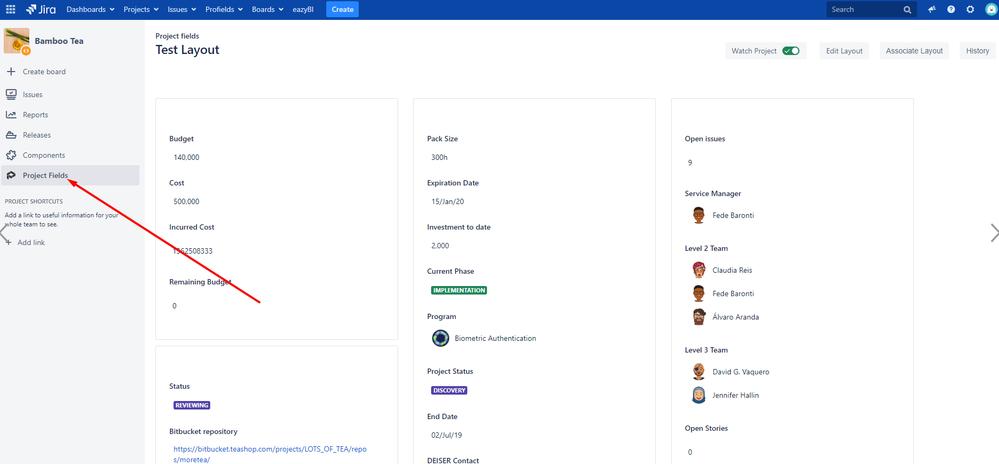Click the Add link shortcut
Image resolution: width=999 pixels, height=464 pixels.
click(31, 242)
